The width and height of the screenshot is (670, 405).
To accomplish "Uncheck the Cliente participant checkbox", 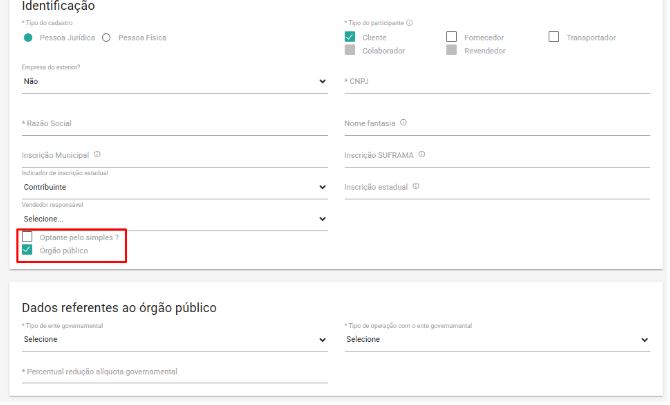I will (350, 37).
